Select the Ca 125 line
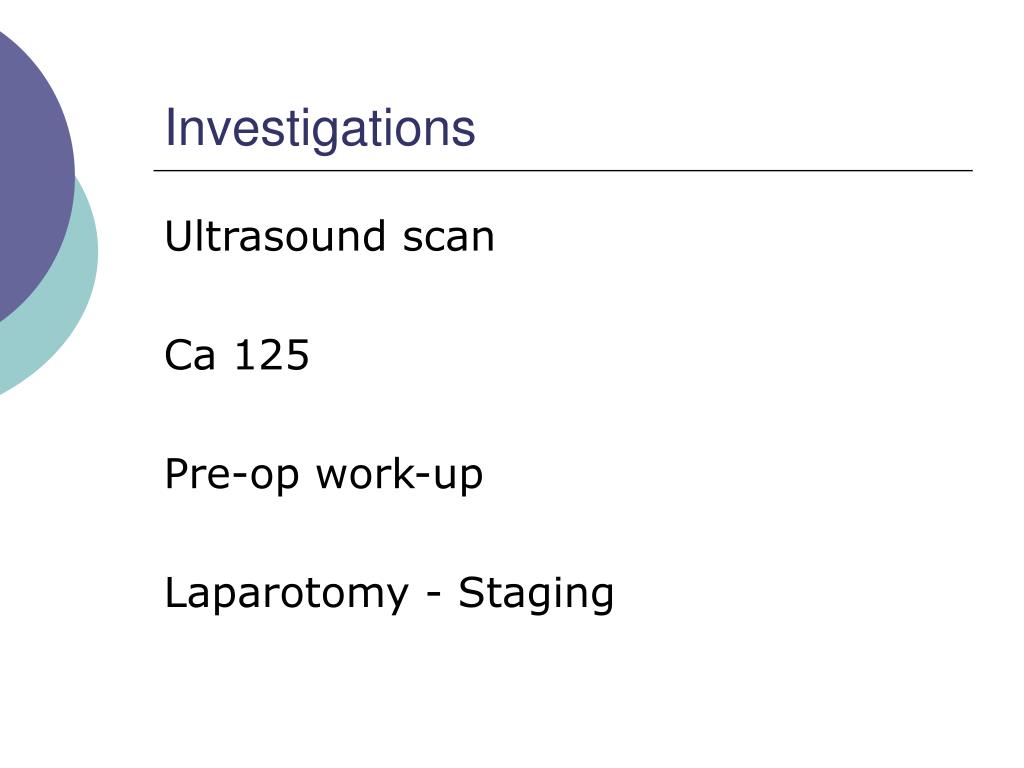 coord(237,355)
